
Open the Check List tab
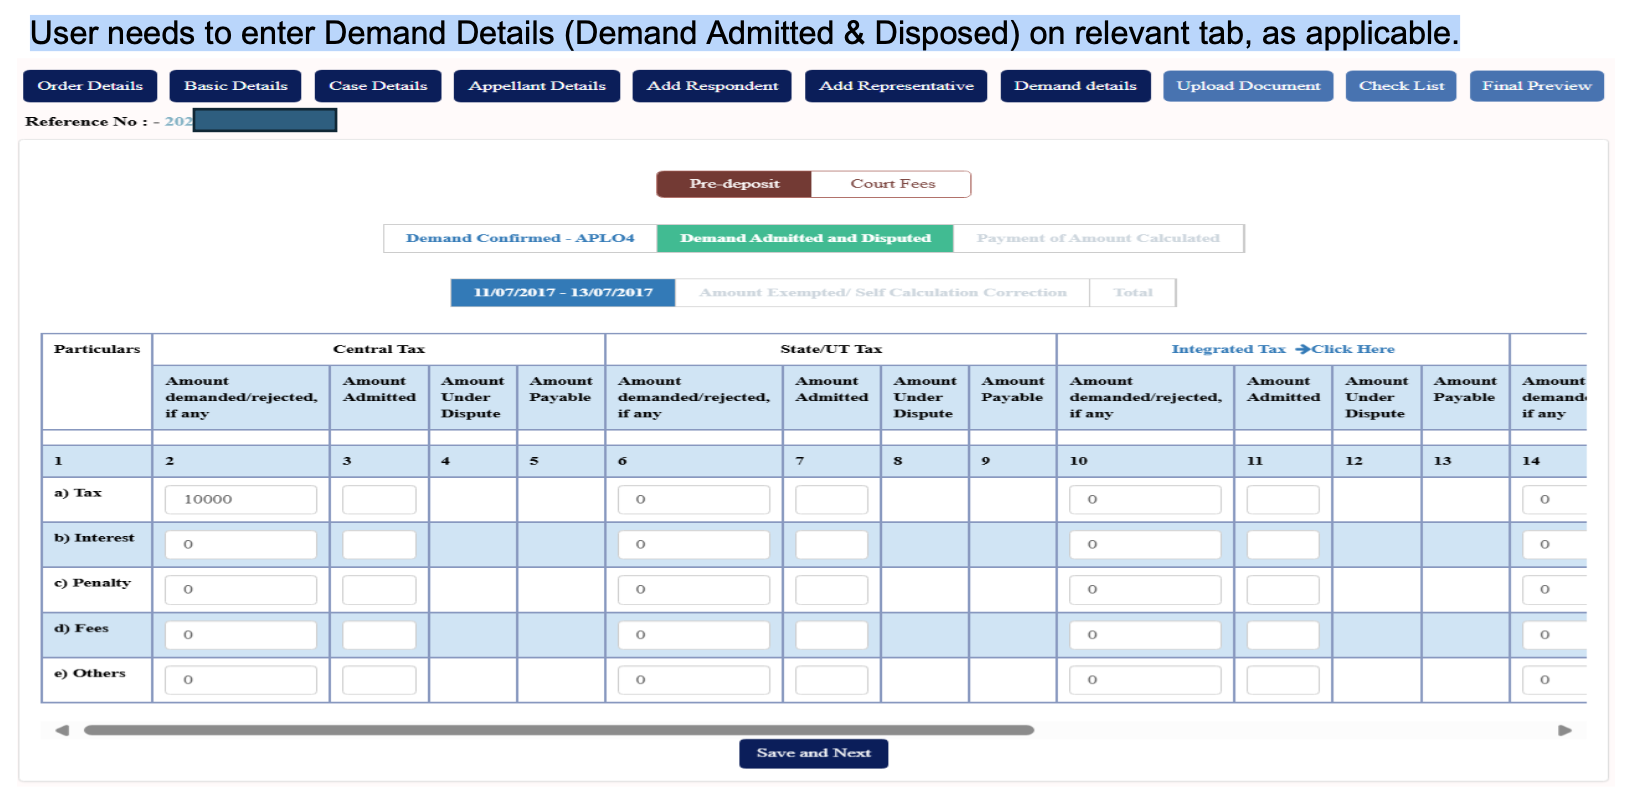1401,86
